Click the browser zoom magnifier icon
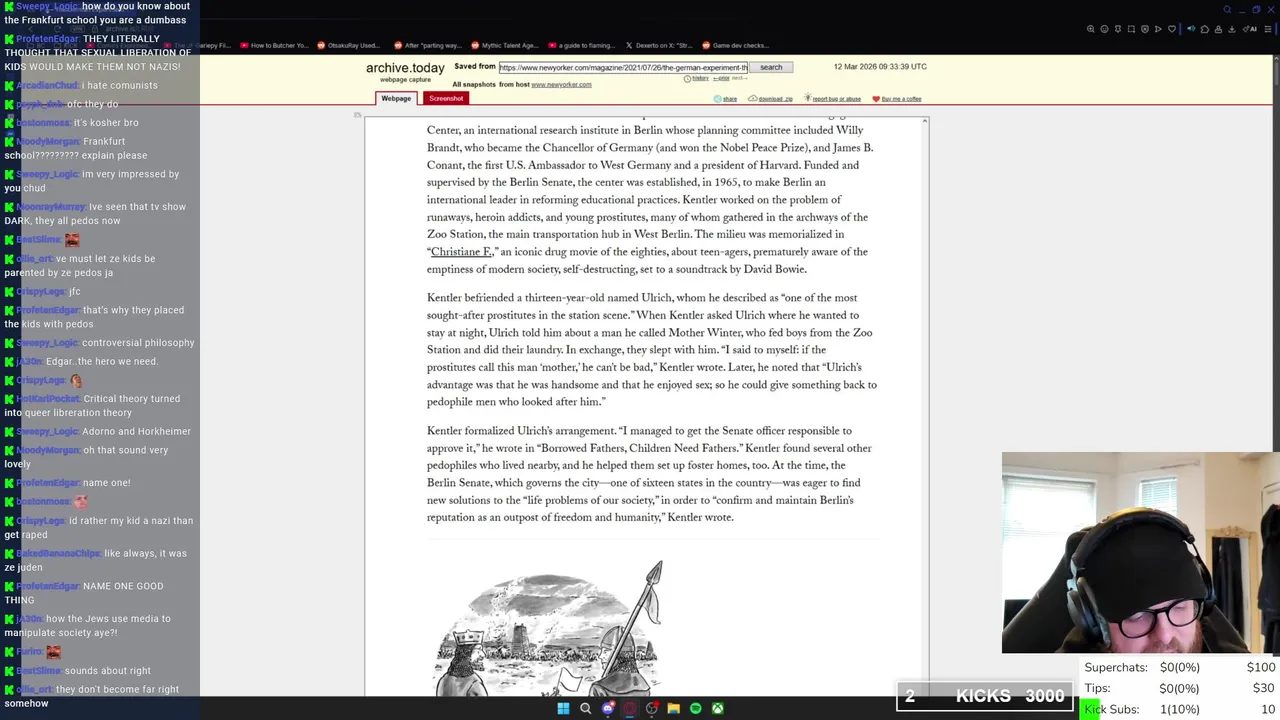 [x=1091, y=29]
